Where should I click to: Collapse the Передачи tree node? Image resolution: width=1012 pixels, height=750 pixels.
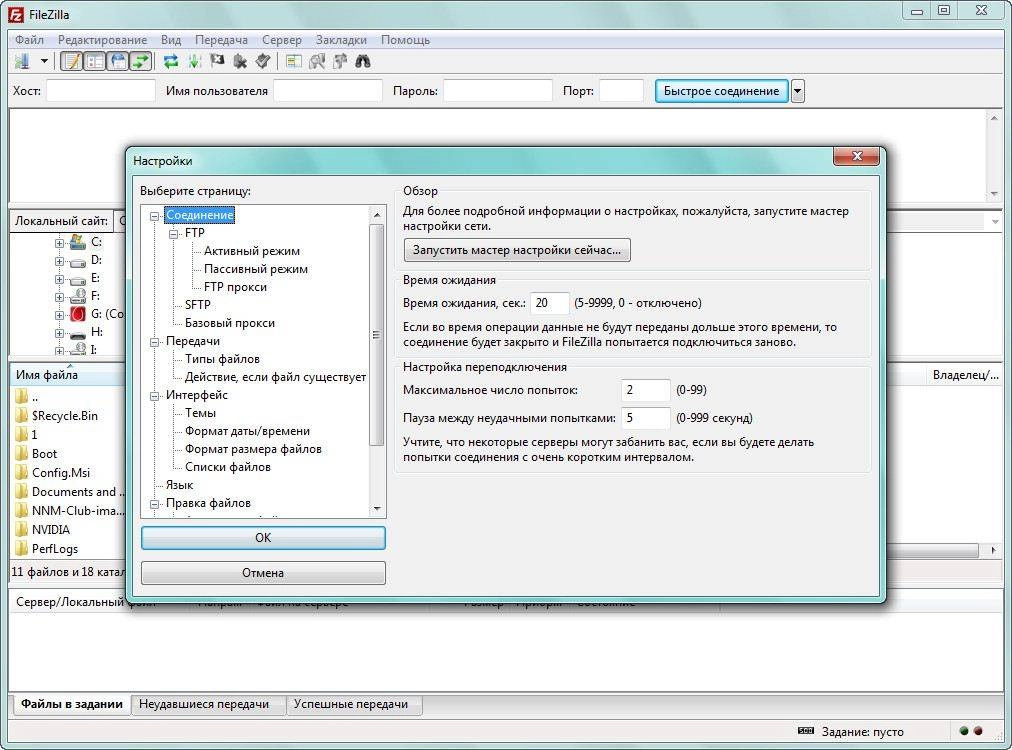tap(154, 342)
